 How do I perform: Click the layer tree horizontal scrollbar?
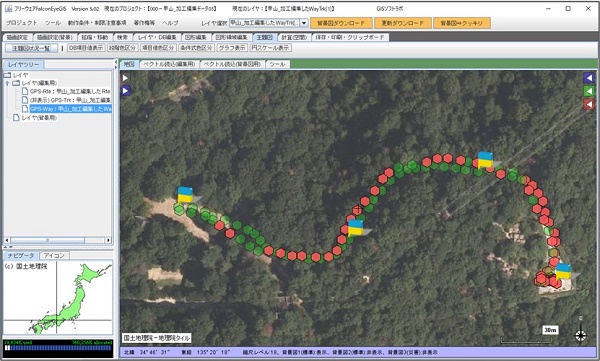click(x=57, y=240)
